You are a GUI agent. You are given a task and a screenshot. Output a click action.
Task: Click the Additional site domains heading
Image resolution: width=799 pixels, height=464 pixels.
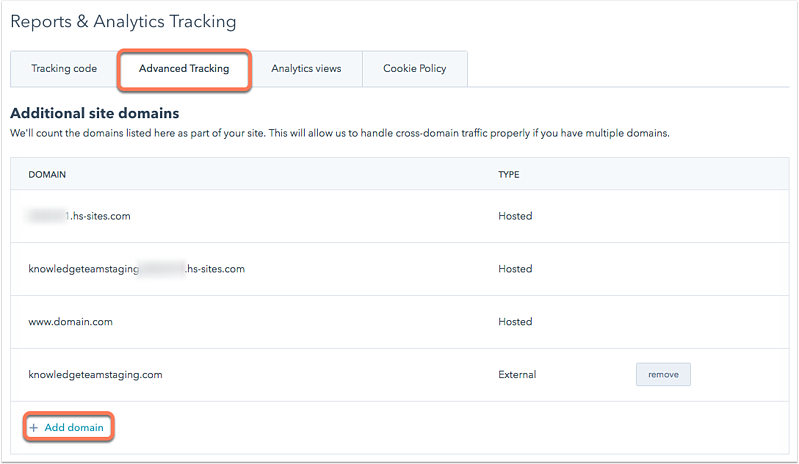95,113
